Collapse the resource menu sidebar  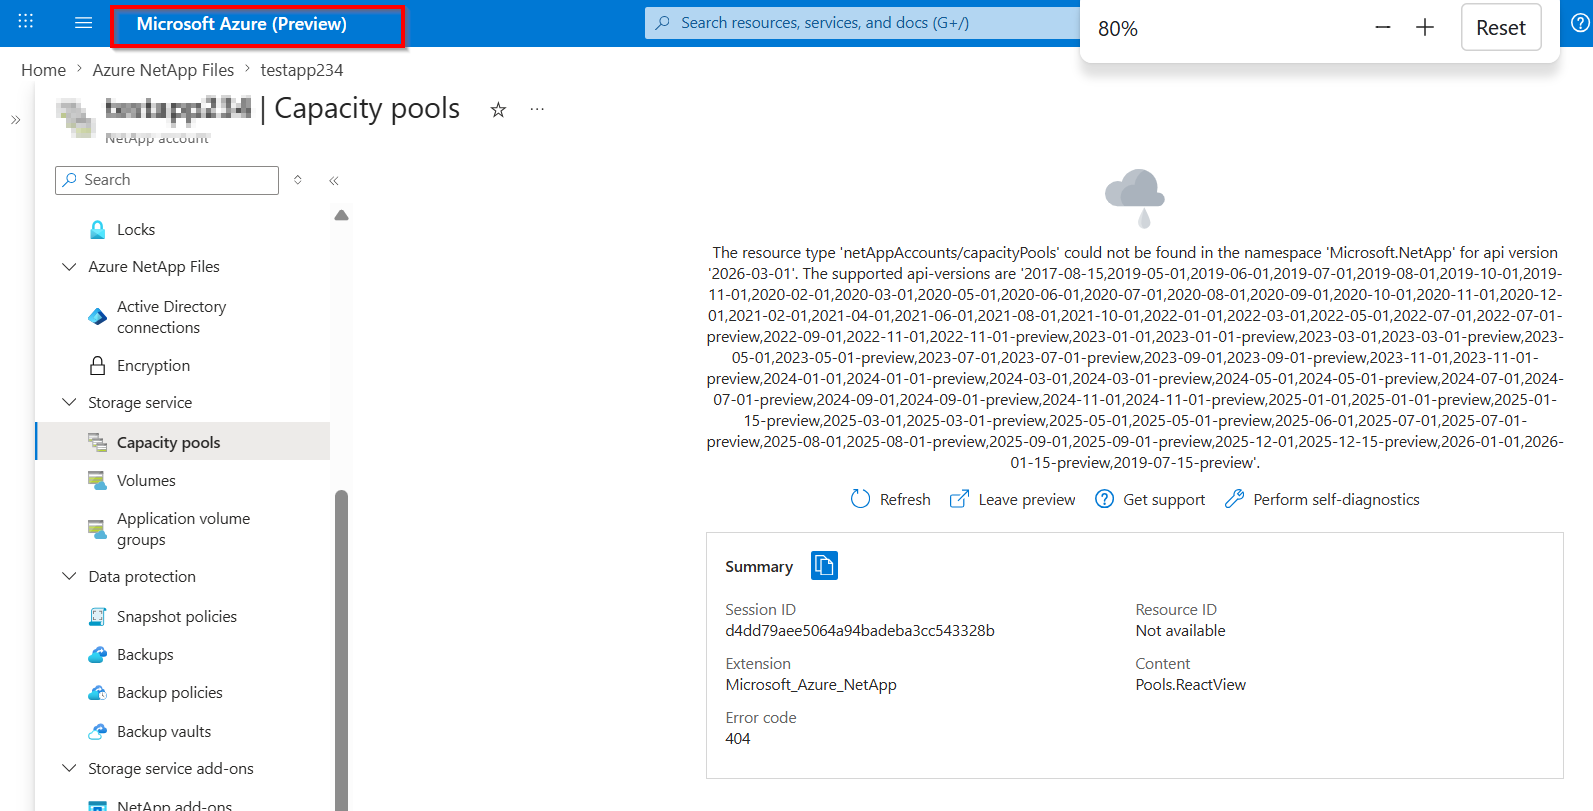pos(334,181)
